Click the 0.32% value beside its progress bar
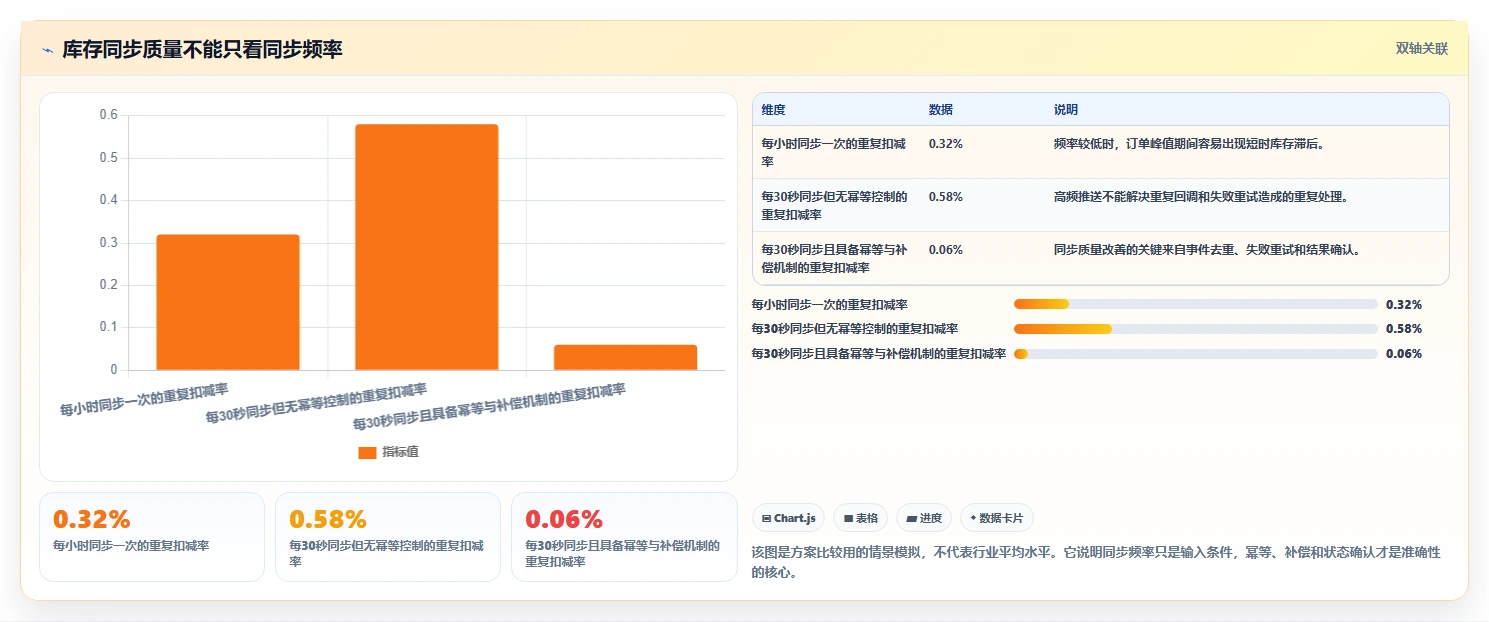1489x622 pixels. coord(1404,304)
